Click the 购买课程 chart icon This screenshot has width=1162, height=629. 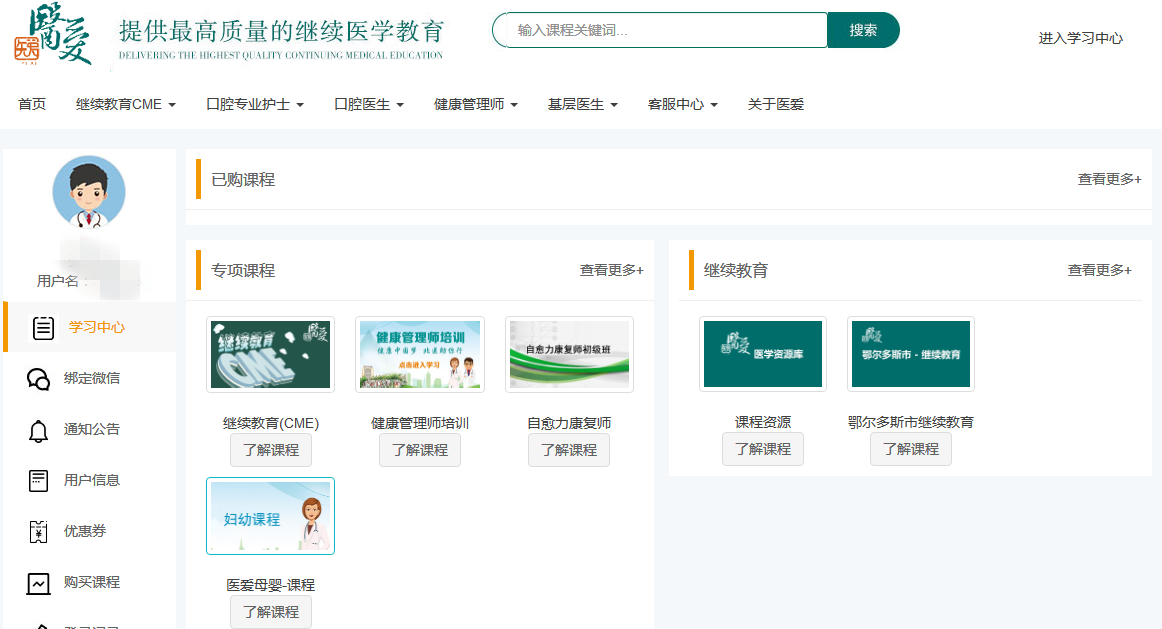coord(39,583)
